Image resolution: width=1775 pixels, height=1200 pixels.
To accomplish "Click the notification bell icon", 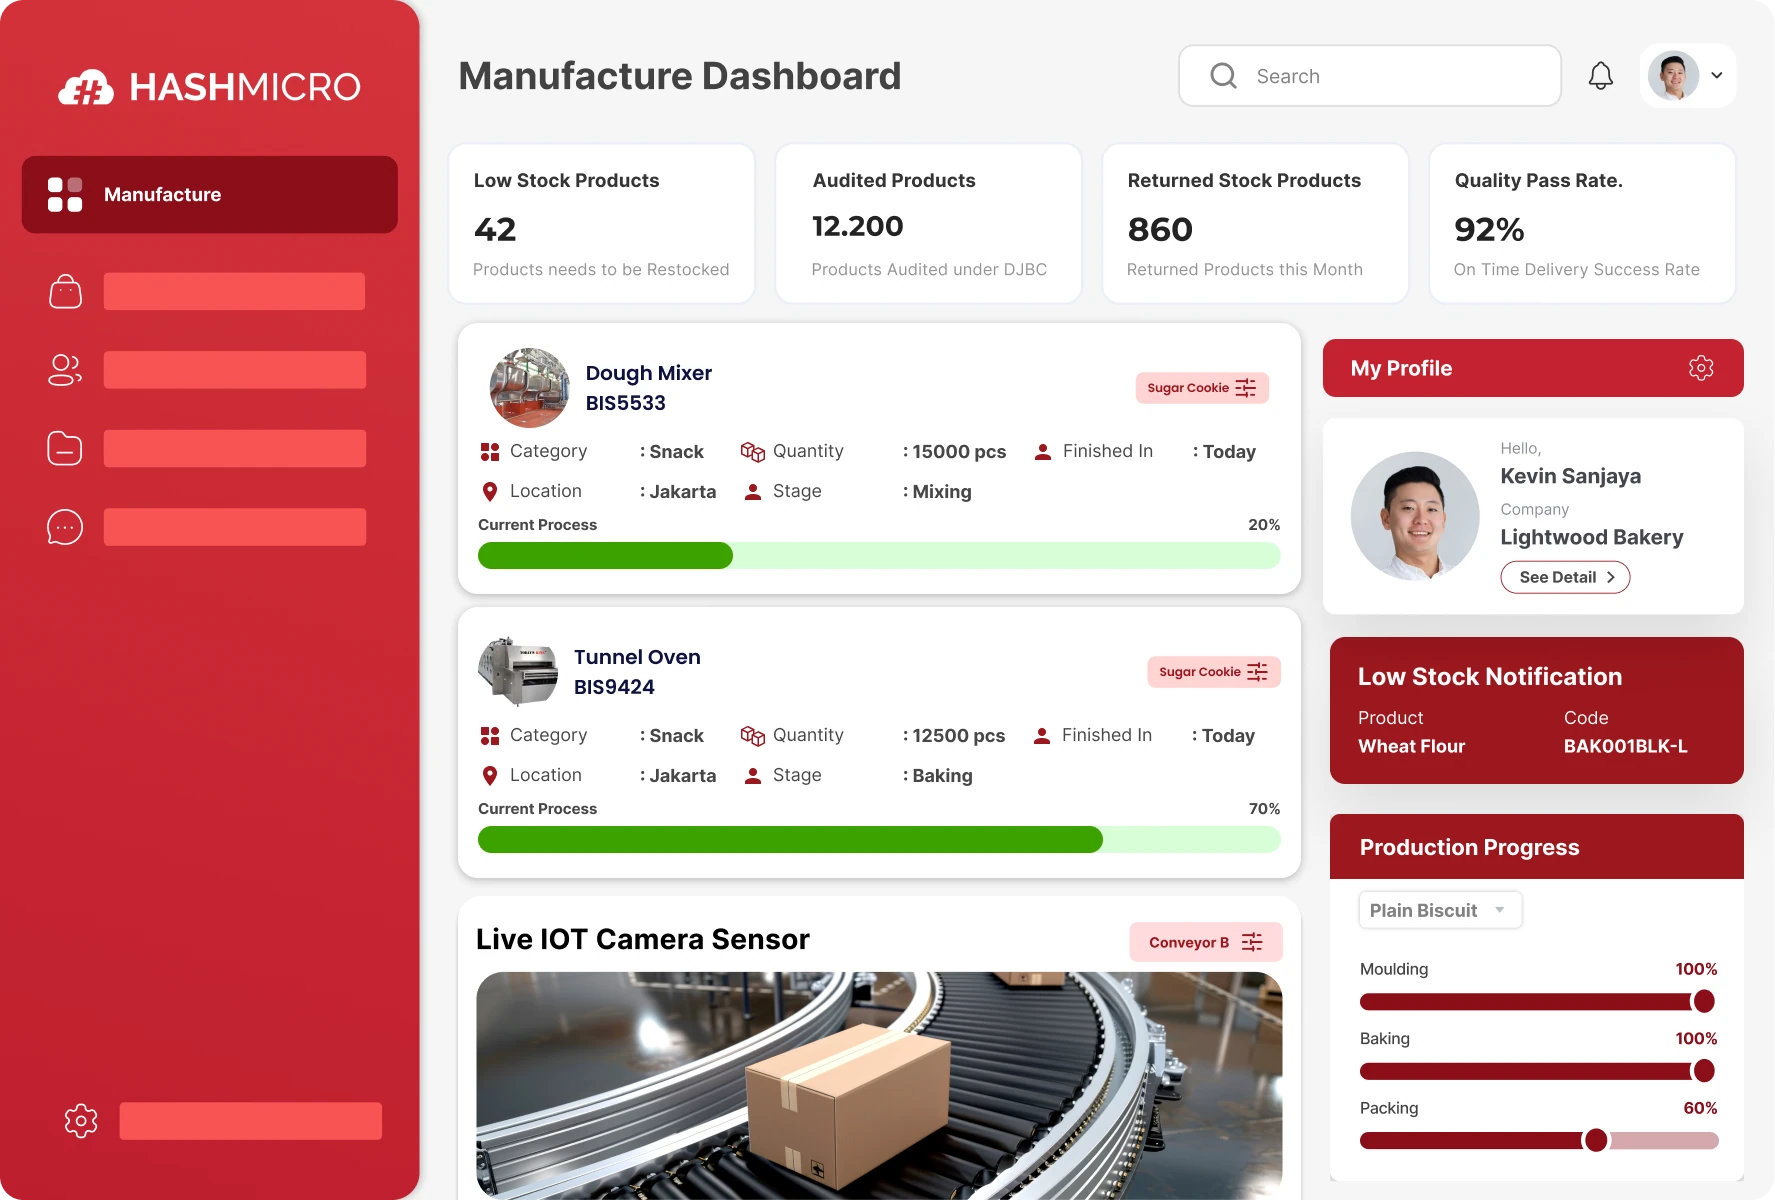I will click(x=1600, y=76).
